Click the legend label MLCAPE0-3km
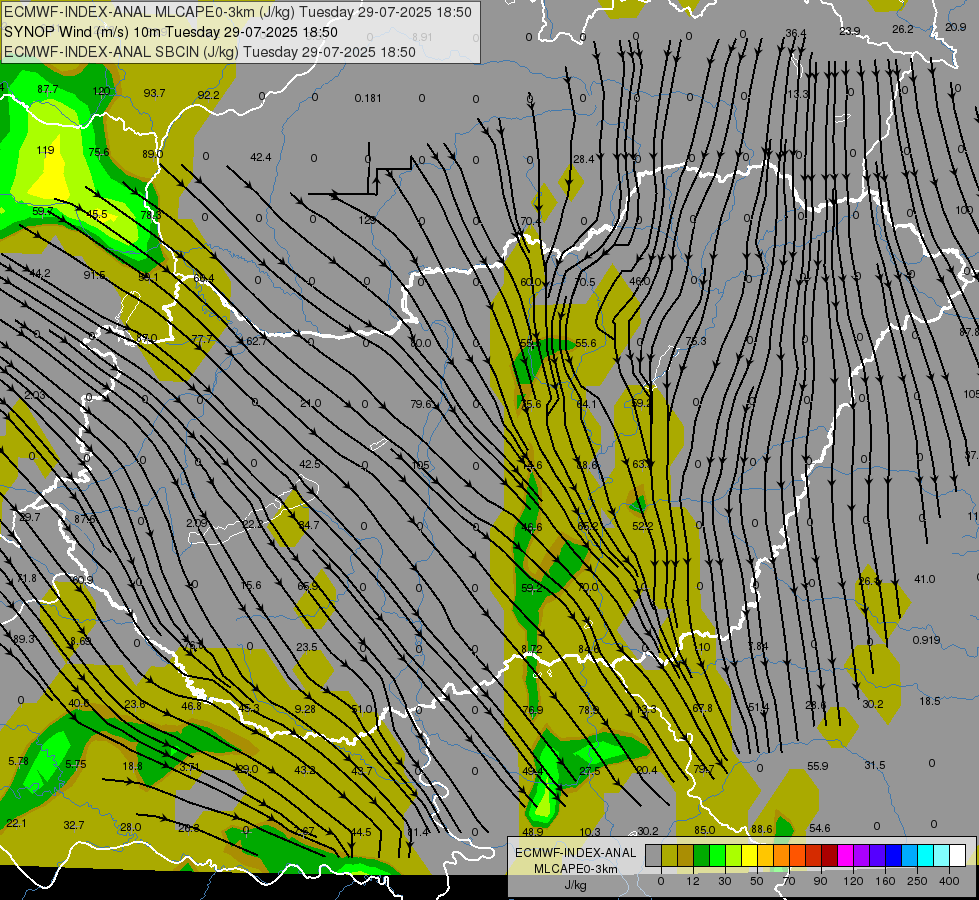 pyautogui.click(x=576, y=869)
